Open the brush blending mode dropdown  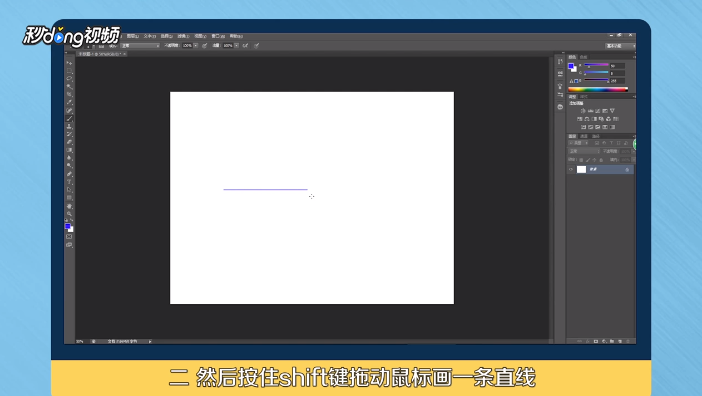[x=140, y=46]
